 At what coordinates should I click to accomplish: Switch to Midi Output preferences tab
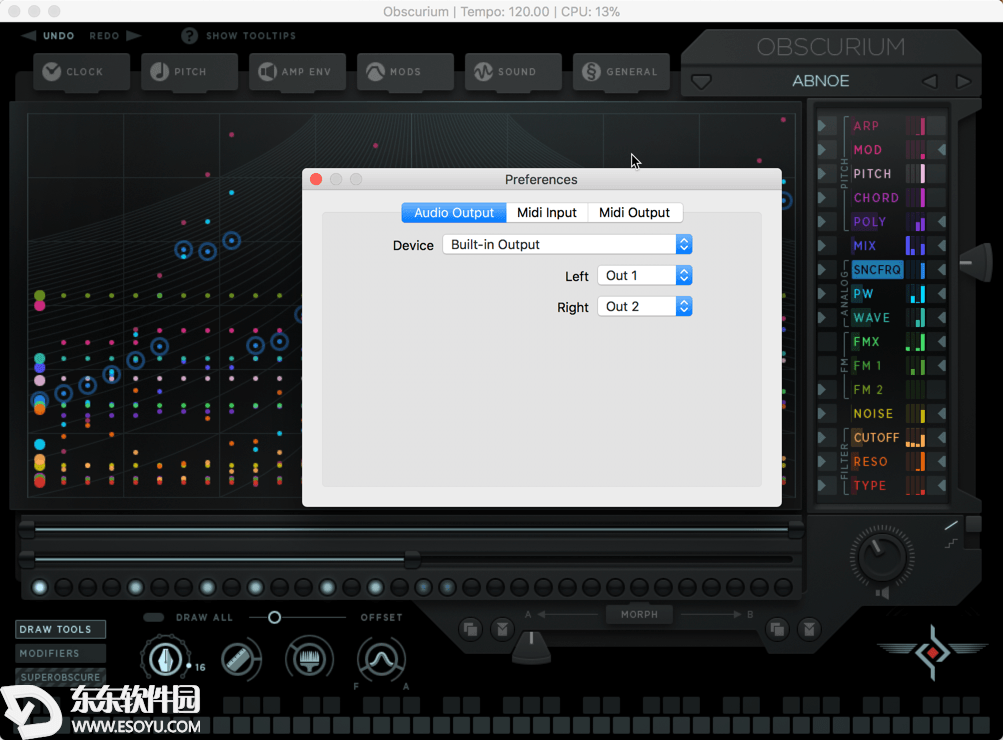pos(635,212)
